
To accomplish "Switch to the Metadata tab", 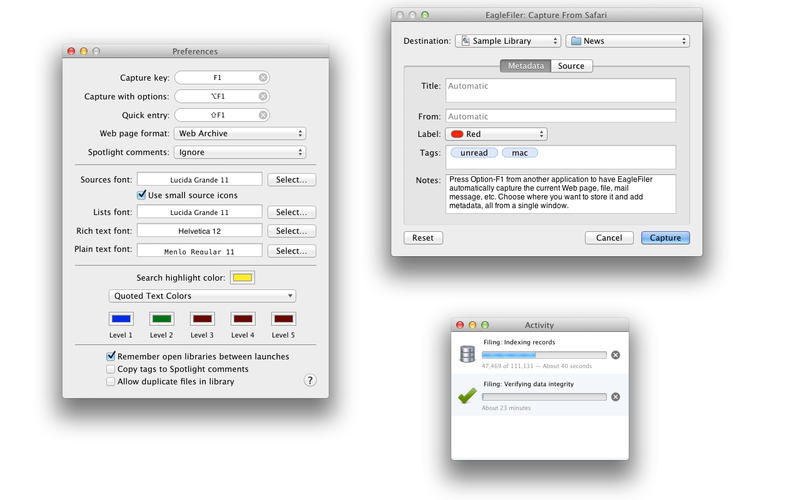I will click(526, 66).
